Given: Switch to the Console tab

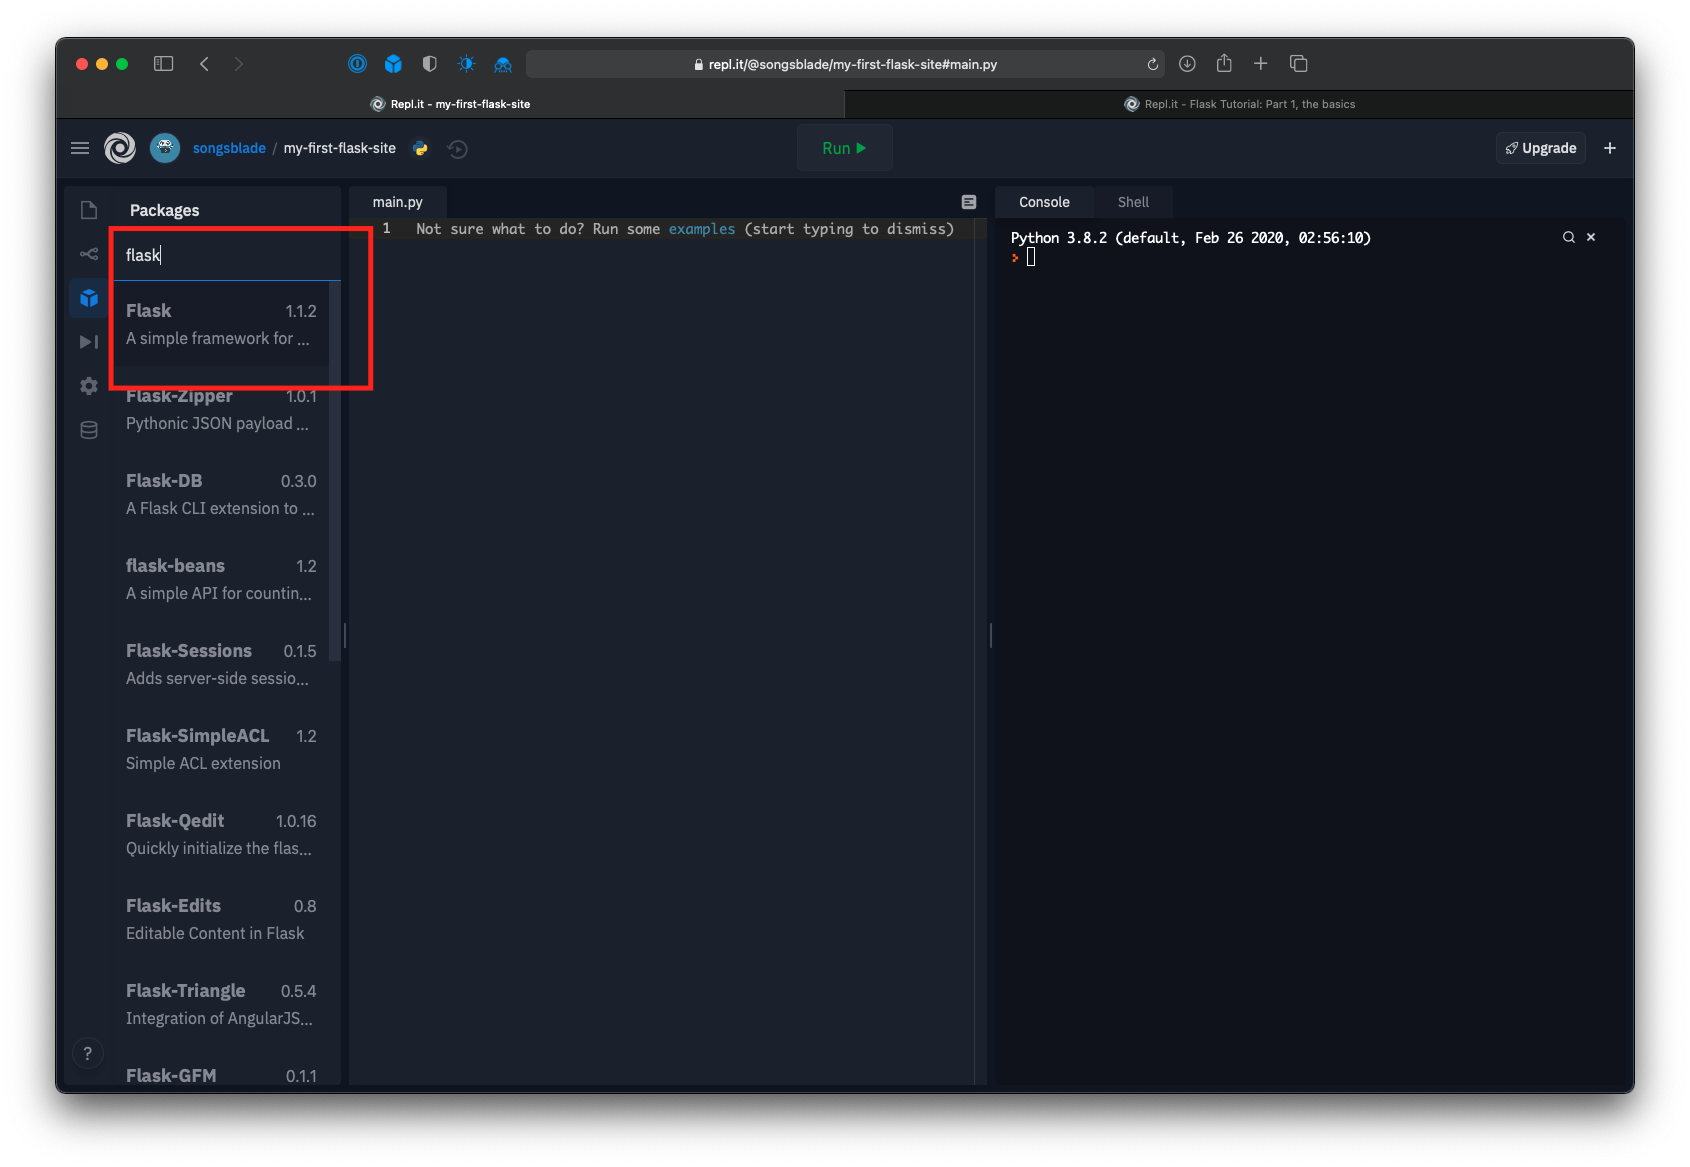Looking at the screenshot, I should 1044,202.
